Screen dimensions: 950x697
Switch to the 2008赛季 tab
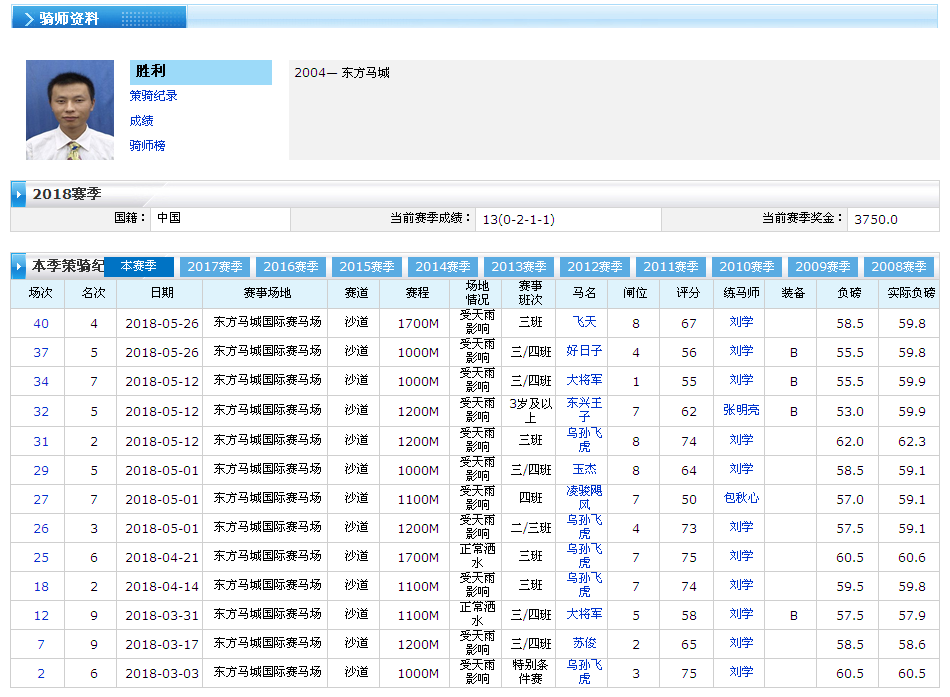899,267
